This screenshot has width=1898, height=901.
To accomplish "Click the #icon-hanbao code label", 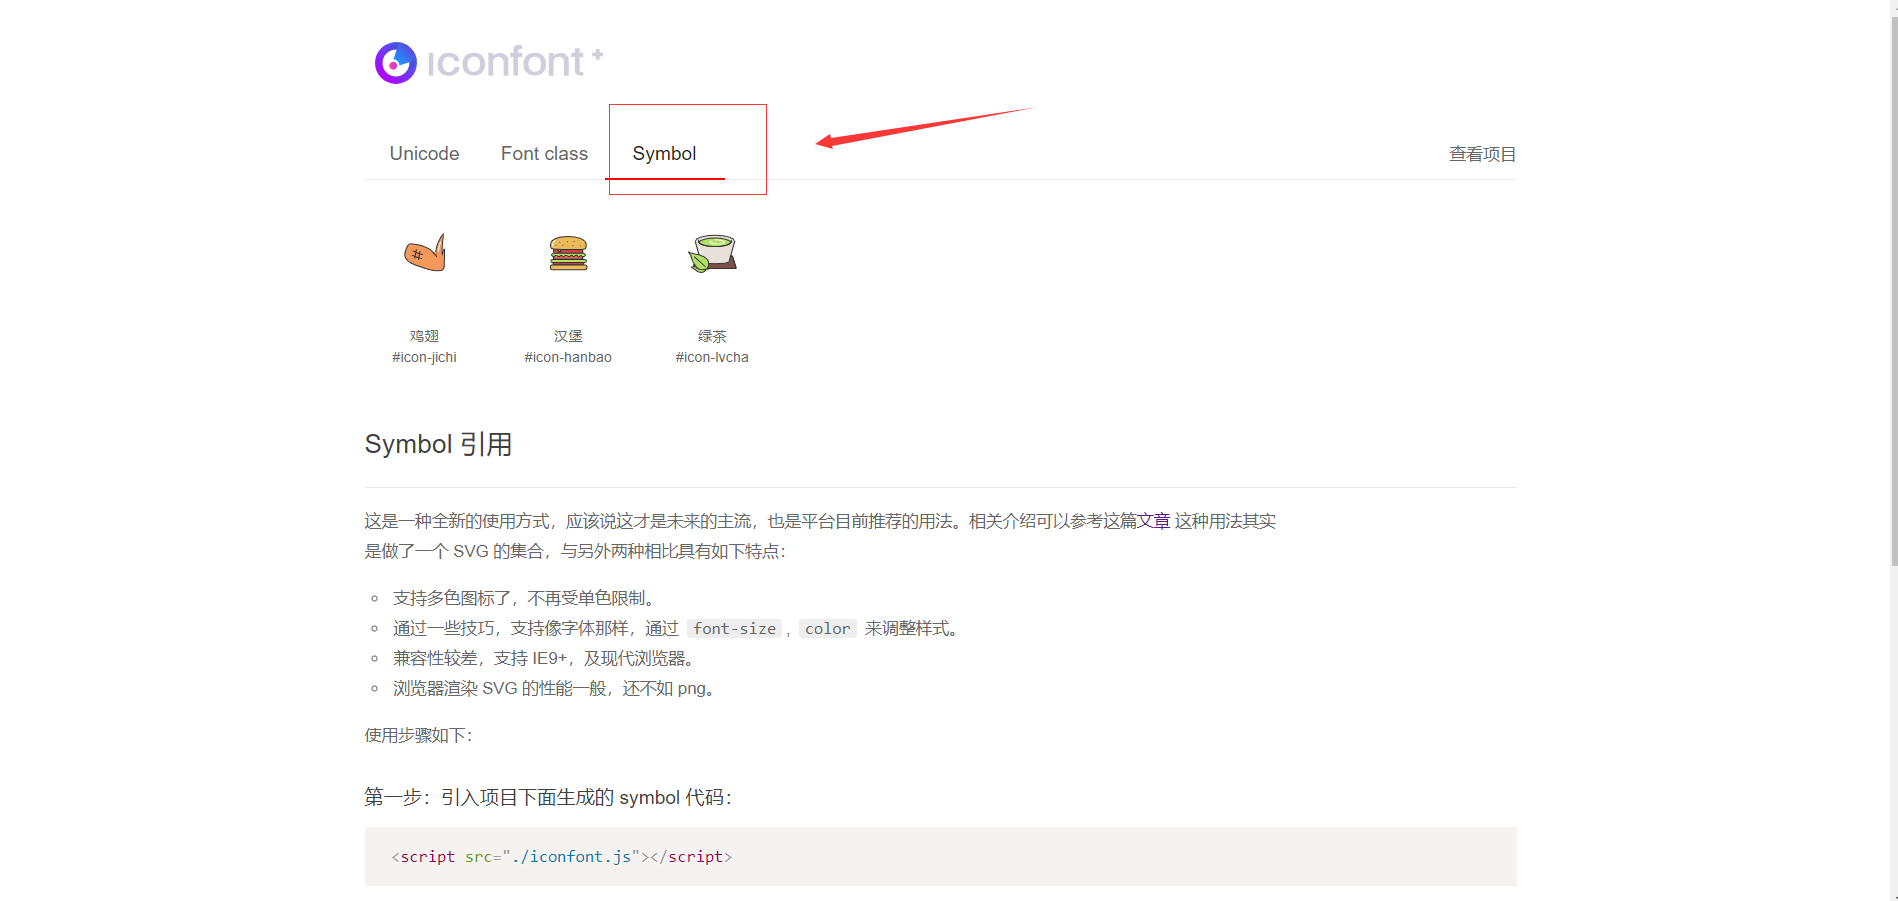I will 568,357.
